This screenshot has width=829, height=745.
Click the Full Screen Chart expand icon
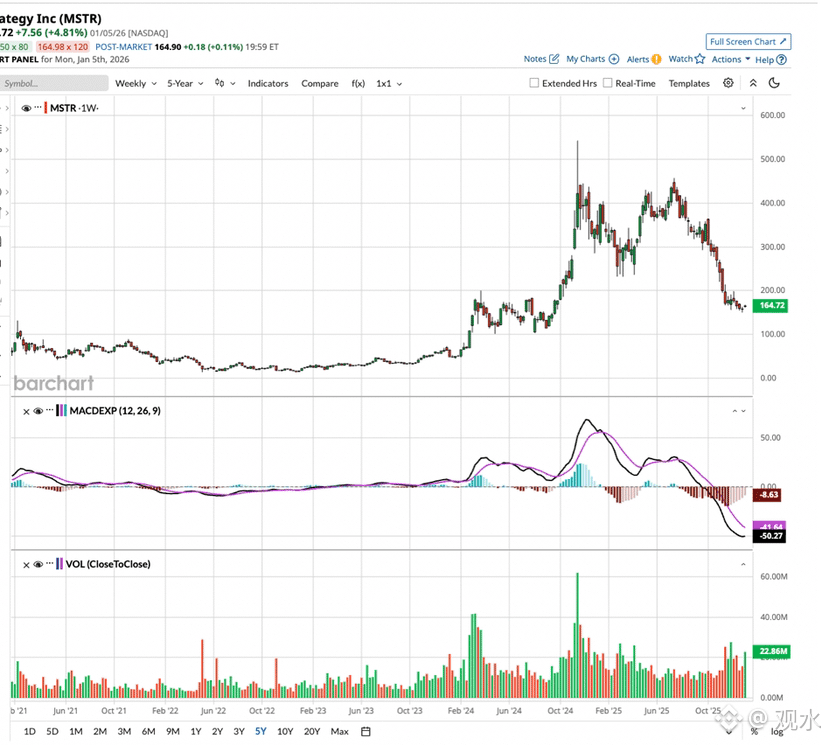pos(783,41)
